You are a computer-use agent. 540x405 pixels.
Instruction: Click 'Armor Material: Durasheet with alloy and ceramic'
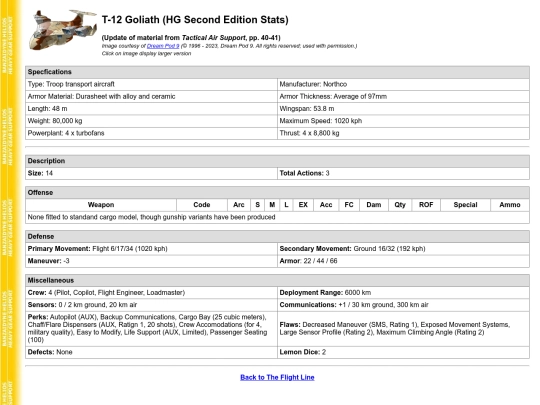[151, 96]
